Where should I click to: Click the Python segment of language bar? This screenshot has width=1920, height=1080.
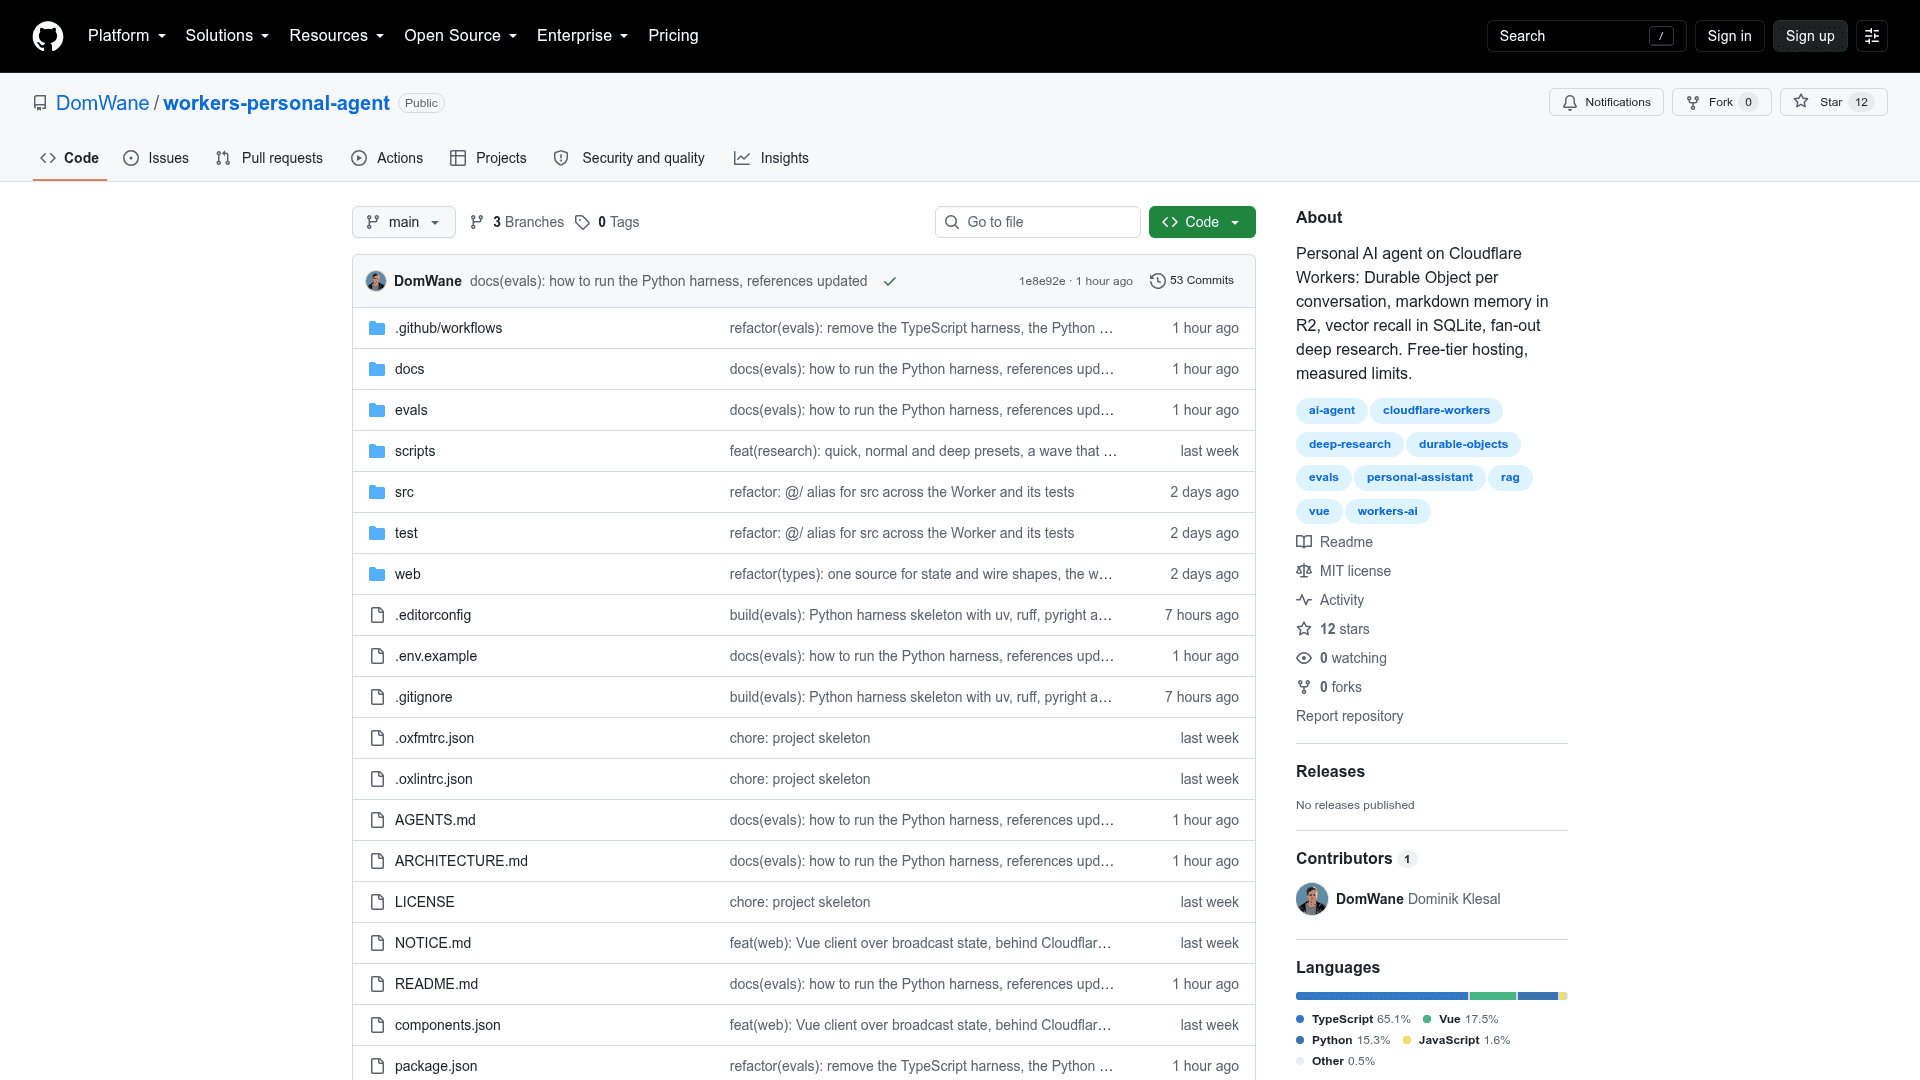1538,996
